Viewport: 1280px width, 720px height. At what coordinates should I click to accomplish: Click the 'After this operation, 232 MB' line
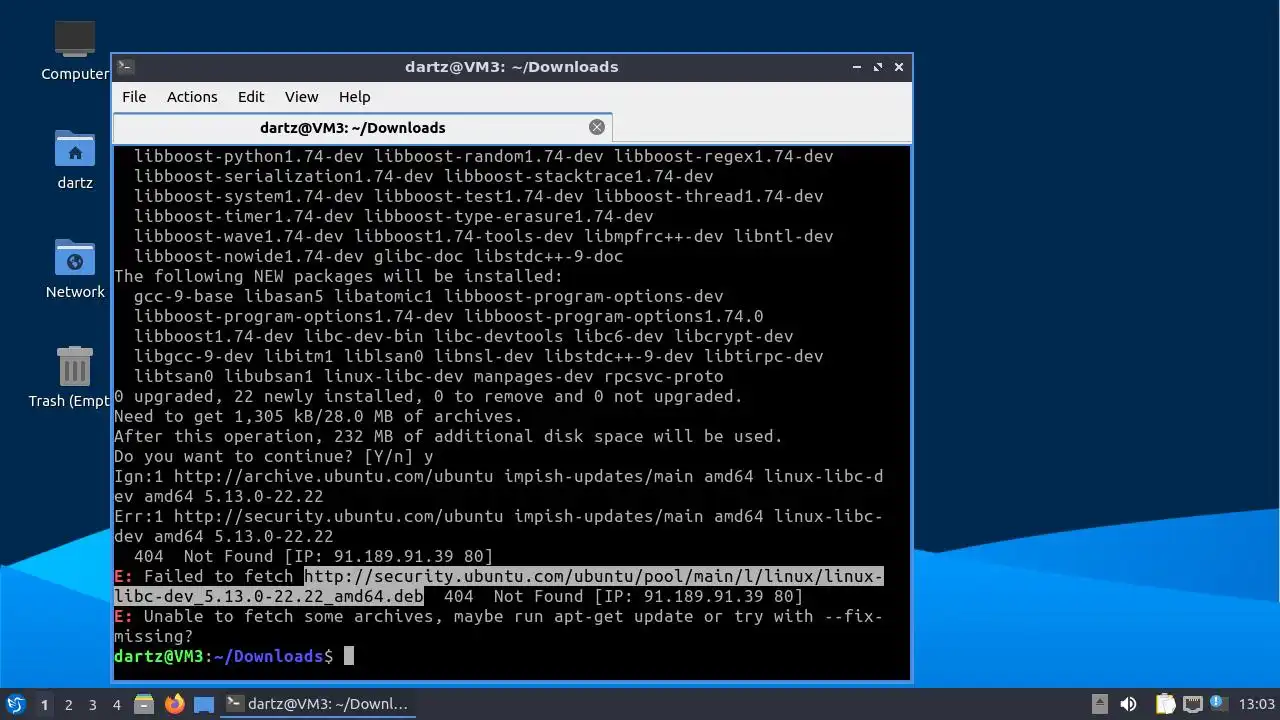(449, 436)
